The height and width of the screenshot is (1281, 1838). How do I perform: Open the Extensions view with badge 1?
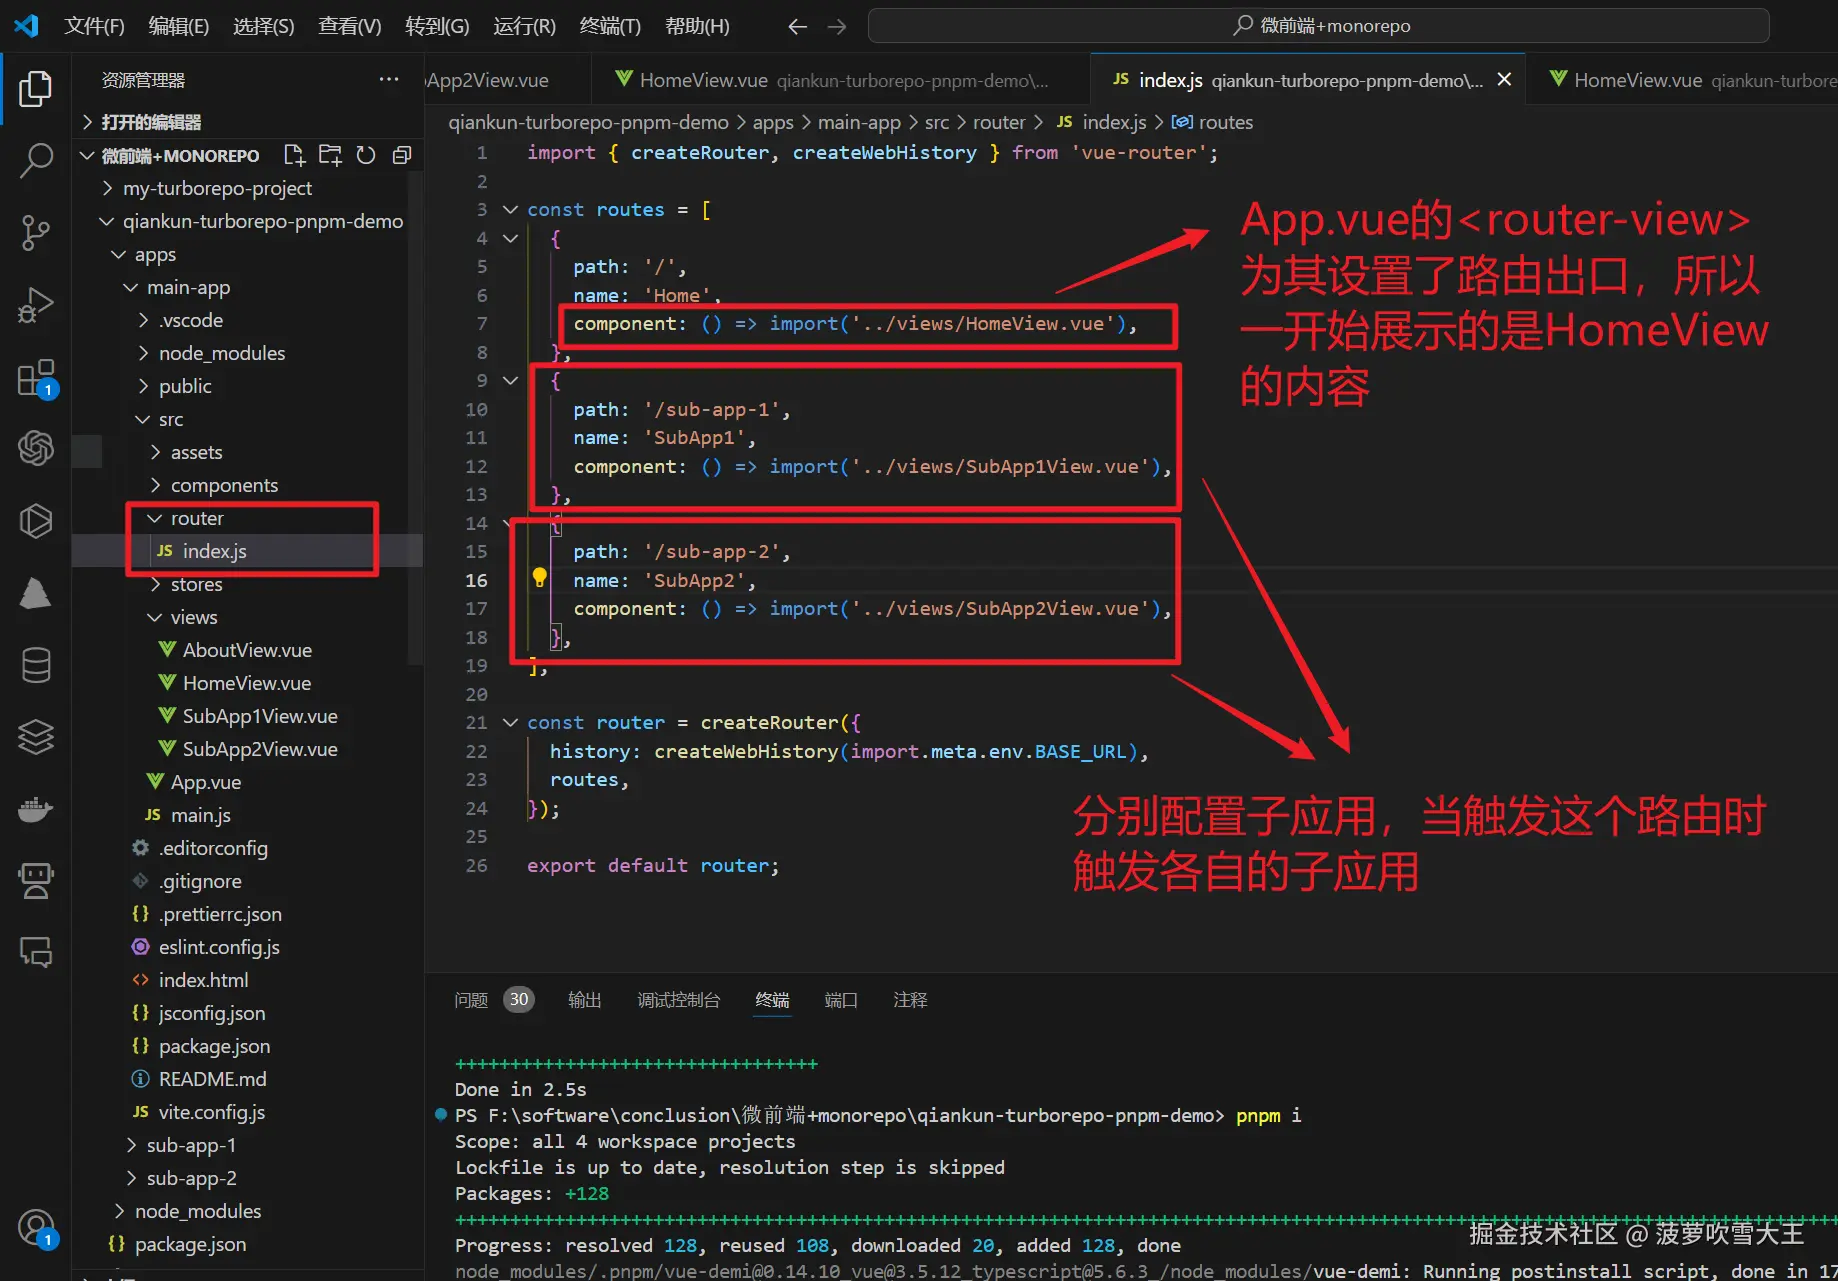tap(36, 378)
